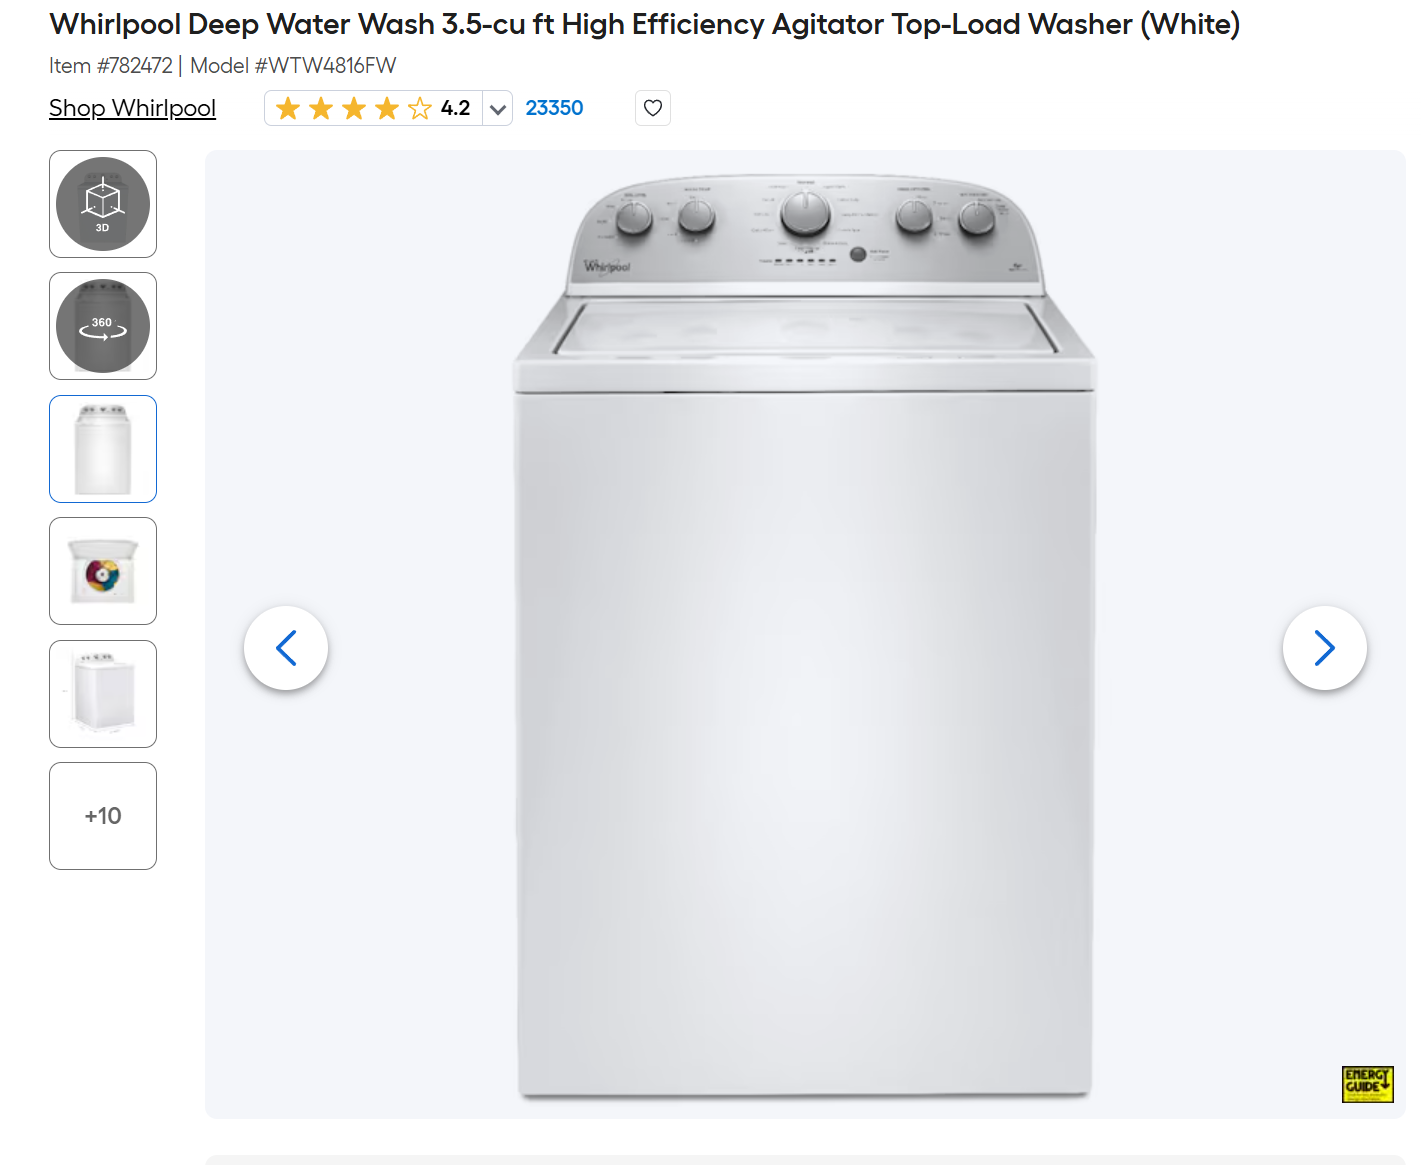The width and height of the screenshot is (1421, 1165).
Task: Click the Whirlpool logo on the washer
Action: 607,266
